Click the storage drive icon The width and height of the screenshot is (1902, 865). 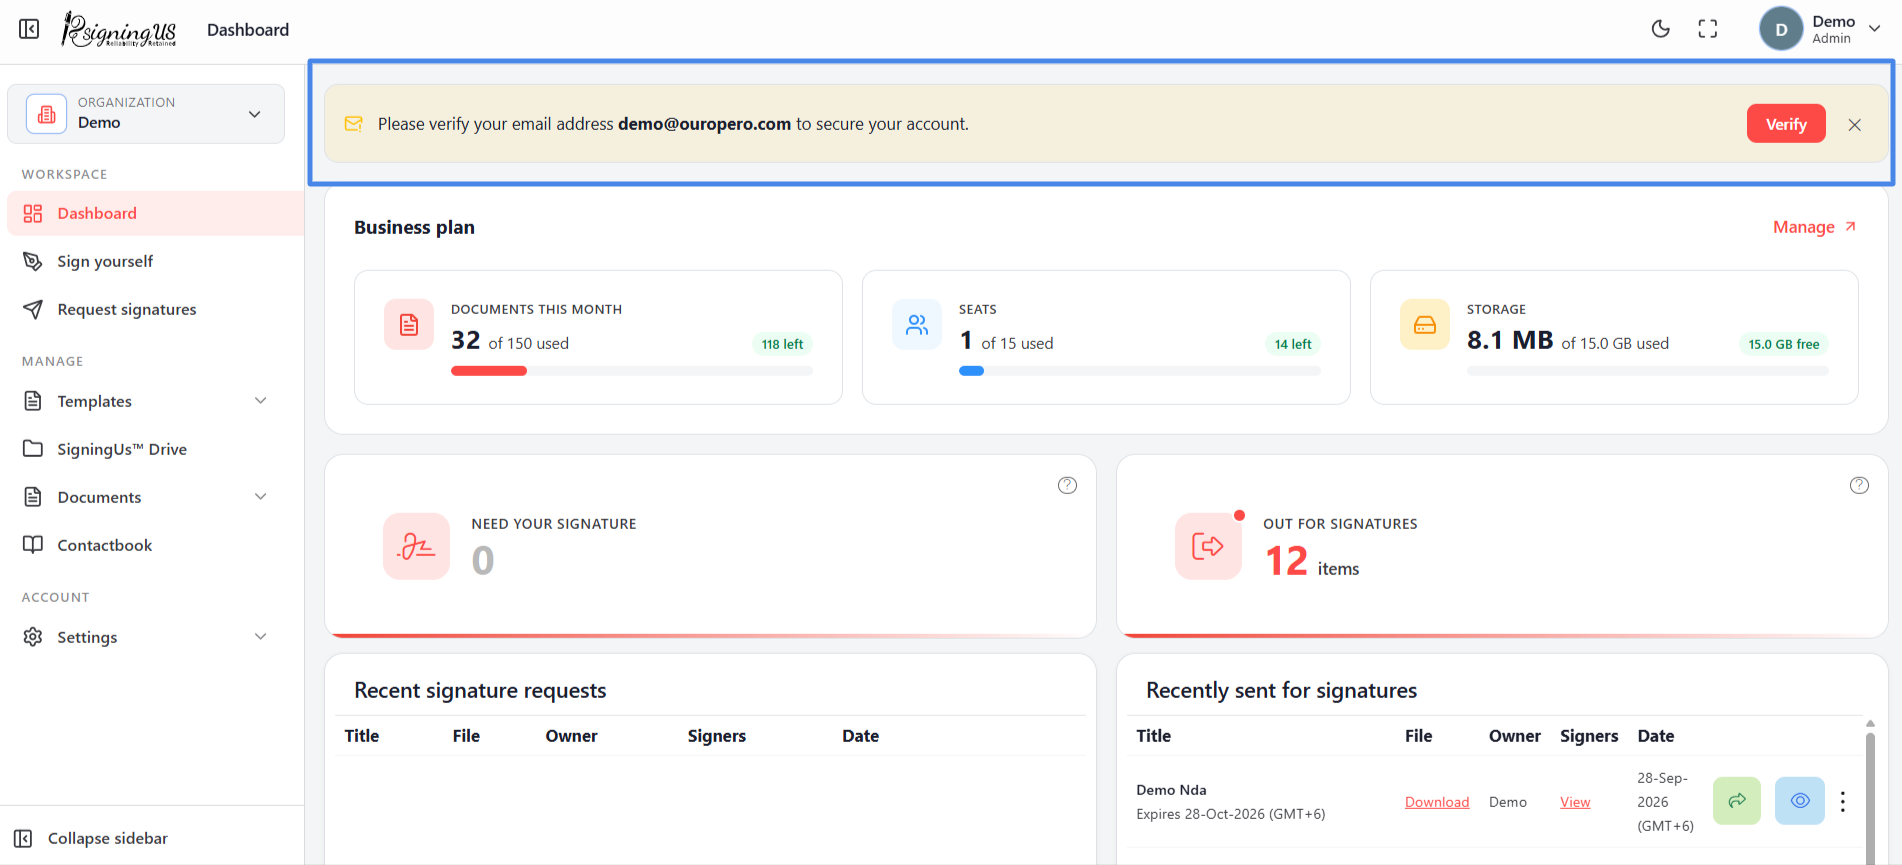[1425, 324]
